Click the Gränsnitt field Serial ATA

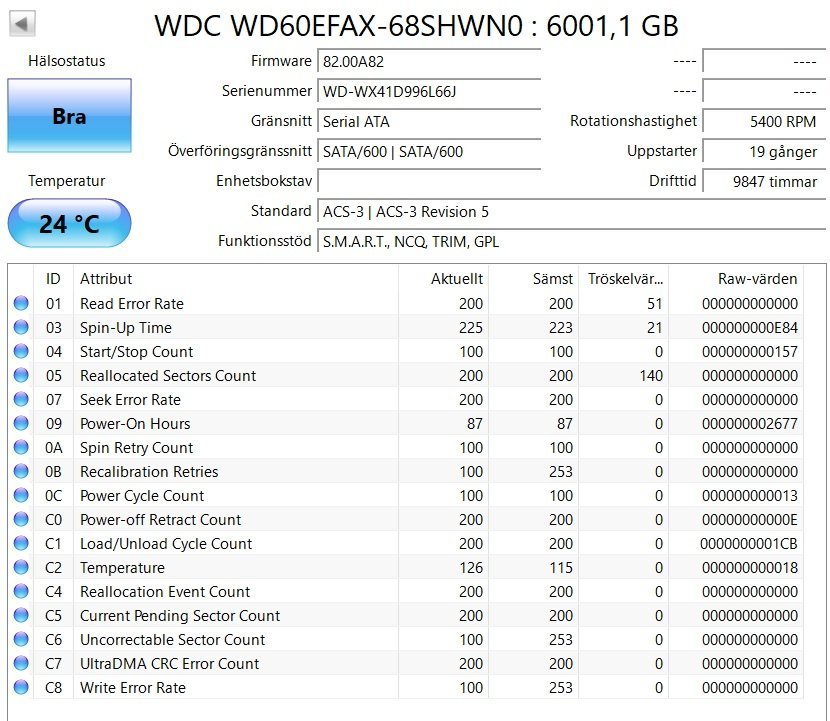[429, 122]
